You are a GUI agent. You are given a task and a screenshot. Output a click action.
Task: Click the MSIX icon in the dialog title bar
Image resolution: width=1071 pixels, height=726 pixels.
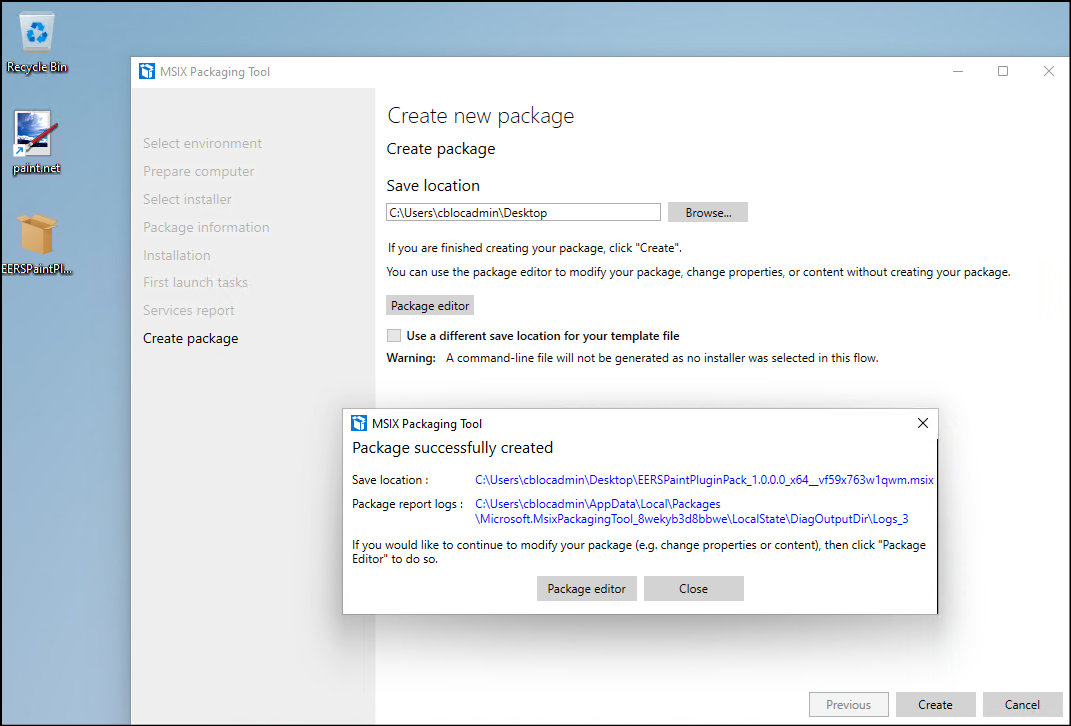tap(359, 423)
